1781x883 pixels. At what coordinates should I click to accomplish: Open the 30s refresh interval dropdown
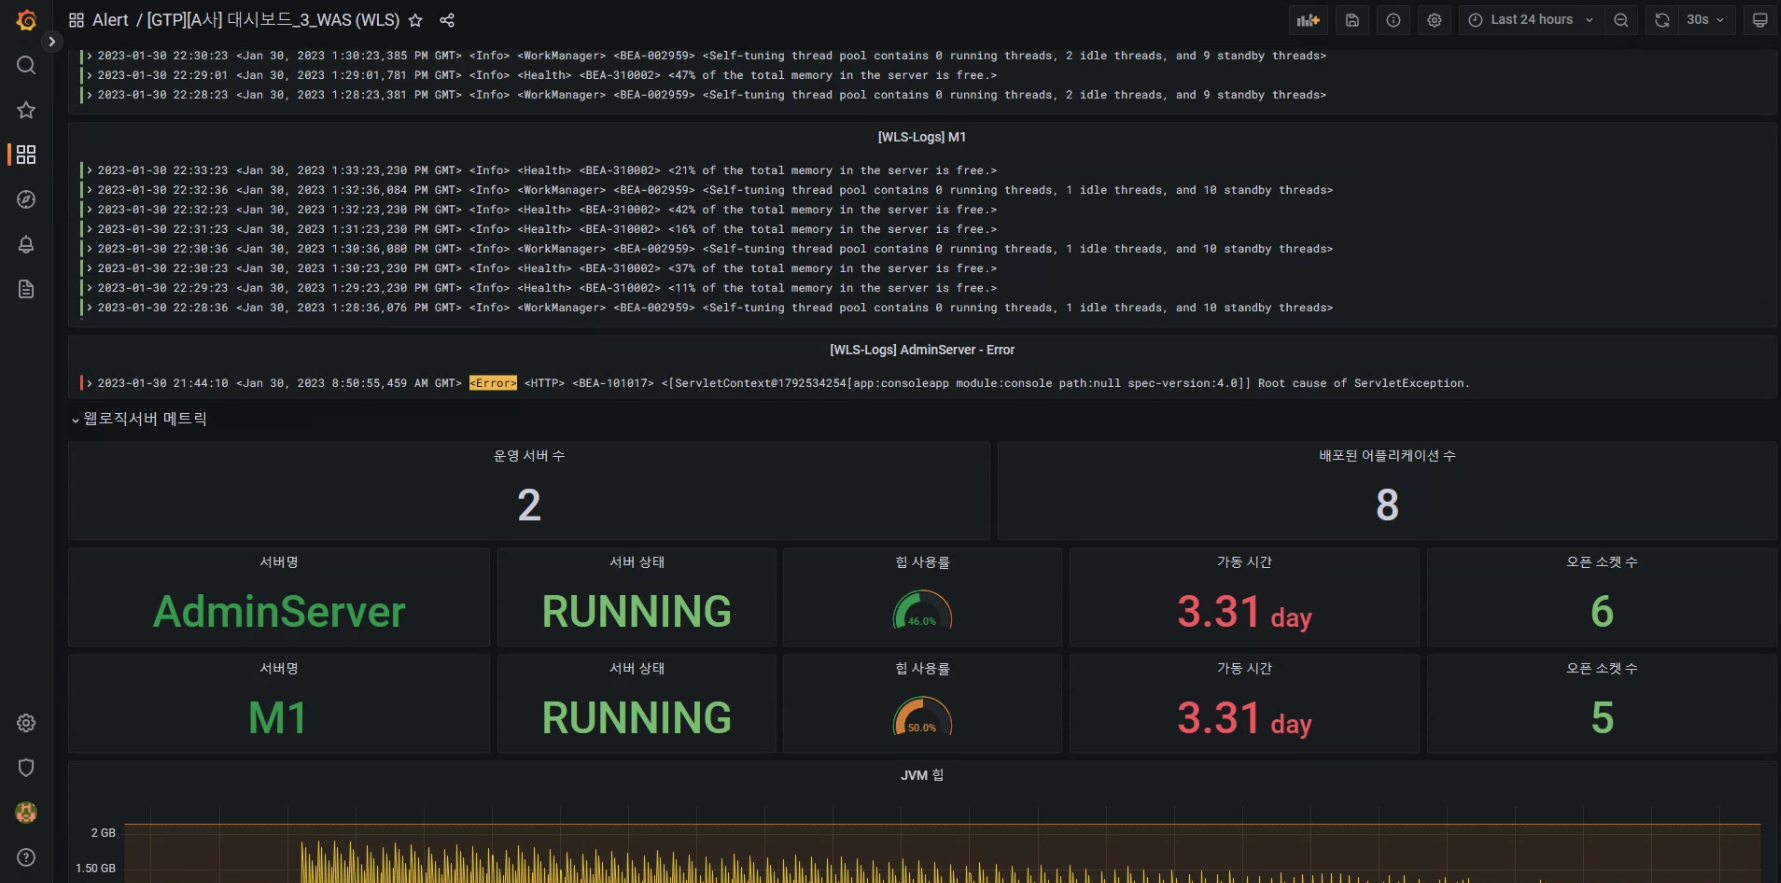tap(1705, 20)
